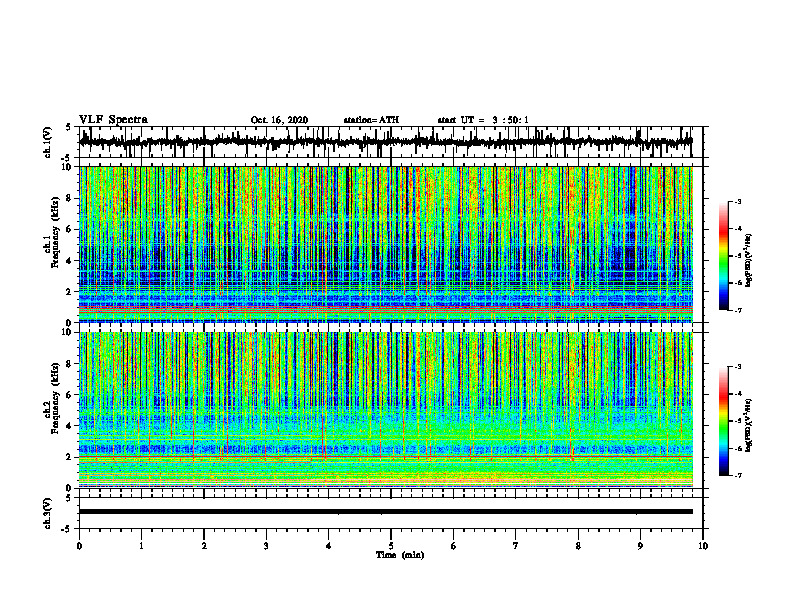Click the "2" kHz tick on ch.1 spectrogram
This screenshot has width=792, height=612.
(70, 292)
